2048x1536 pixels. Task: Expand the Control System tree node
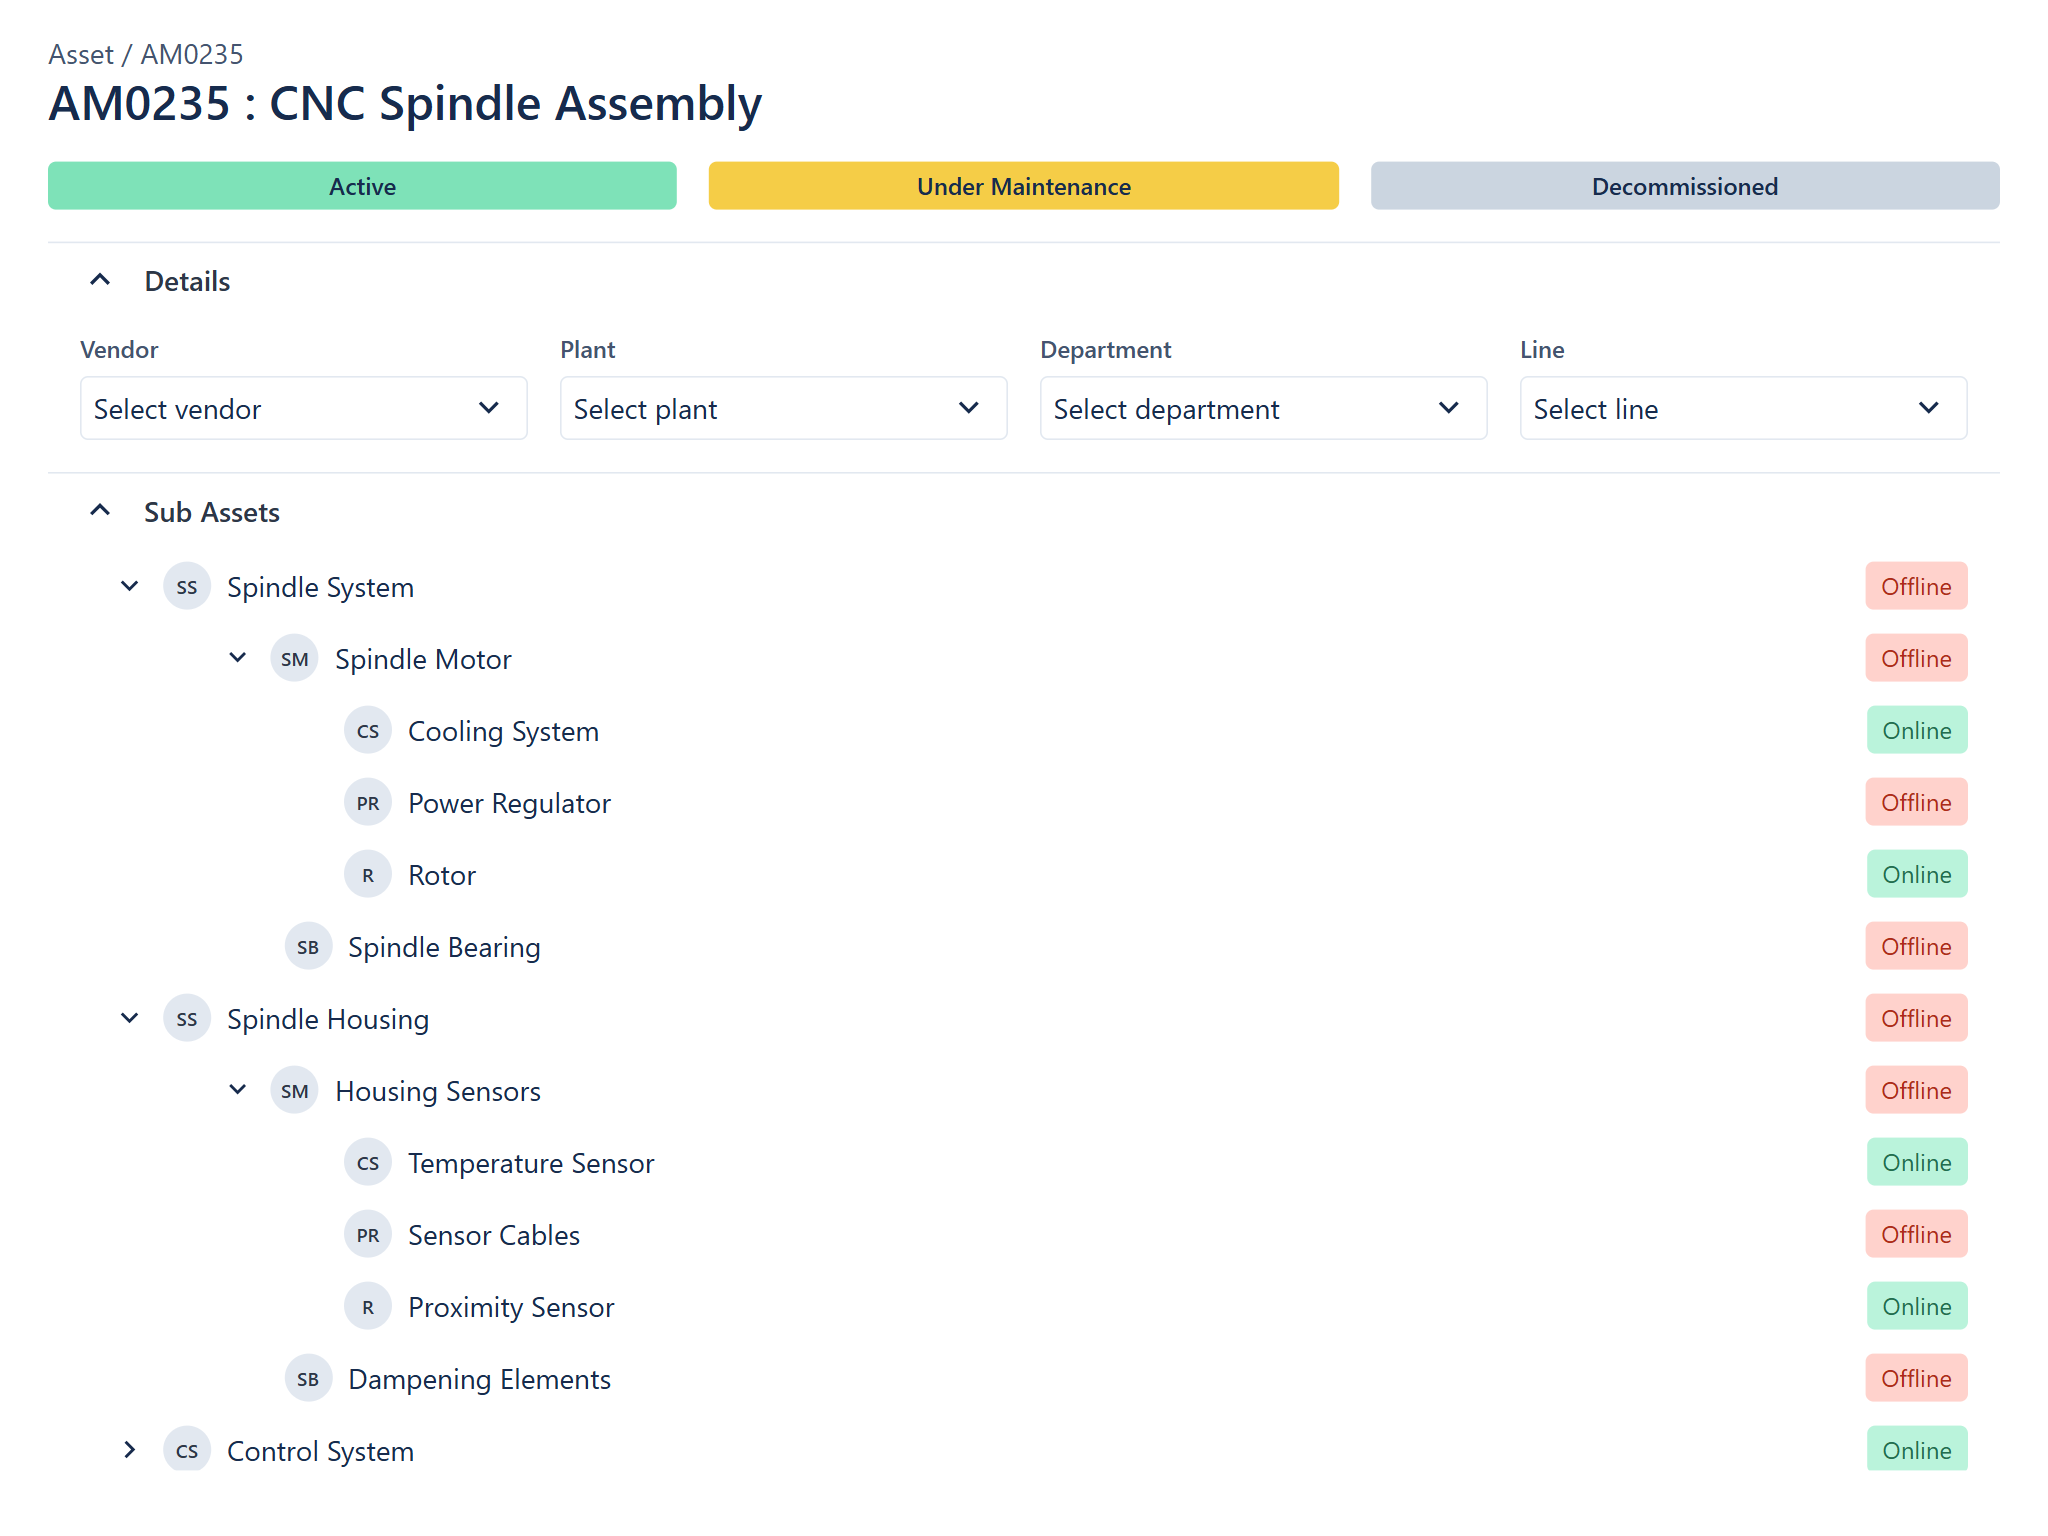pos(129,1450)
